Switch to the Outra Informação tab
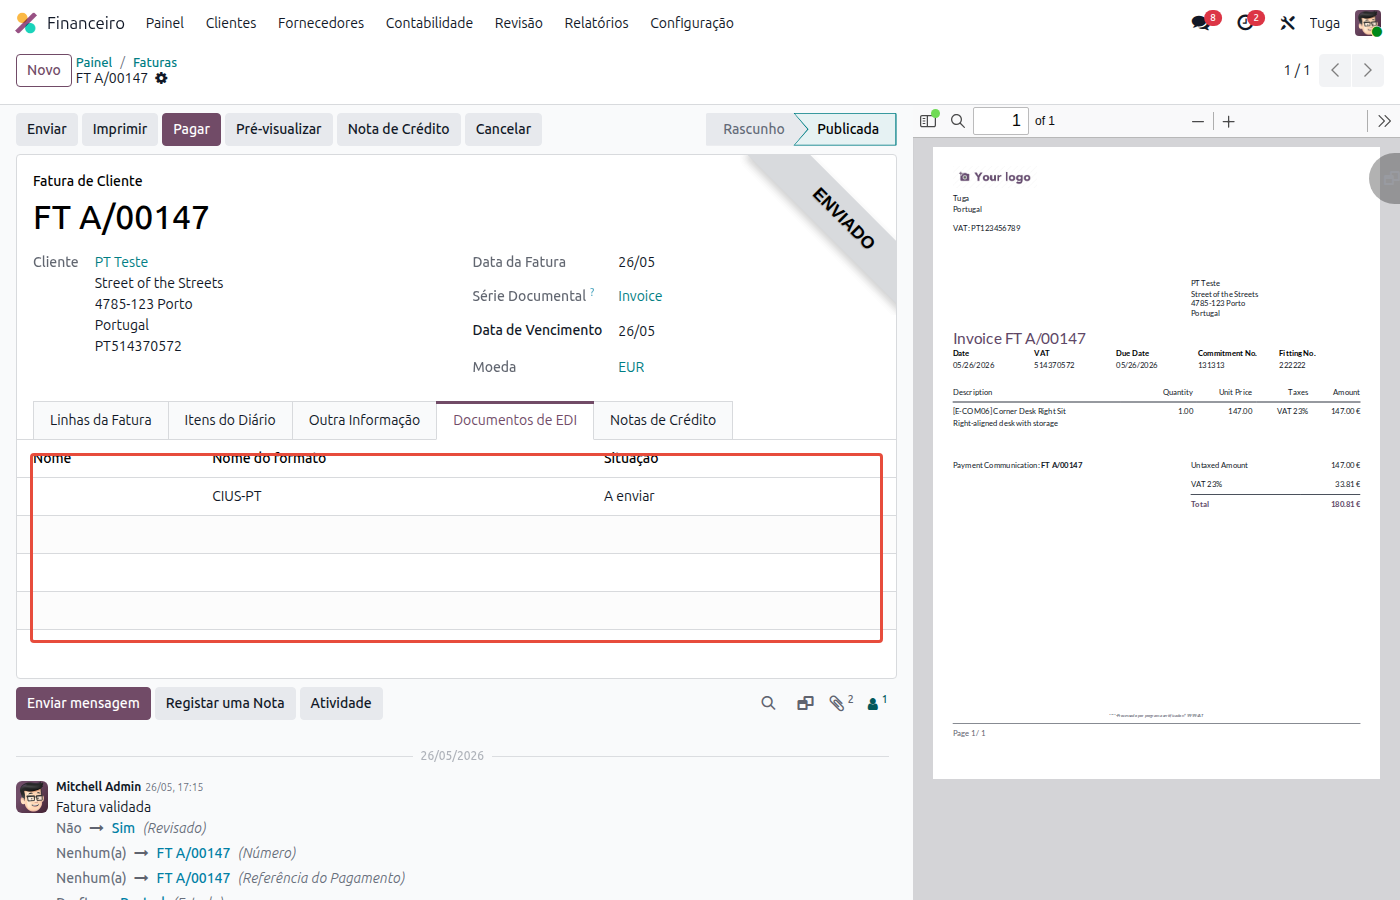Image resolution: width=1400 pixels, height=900 pixels. click(364, 420)
